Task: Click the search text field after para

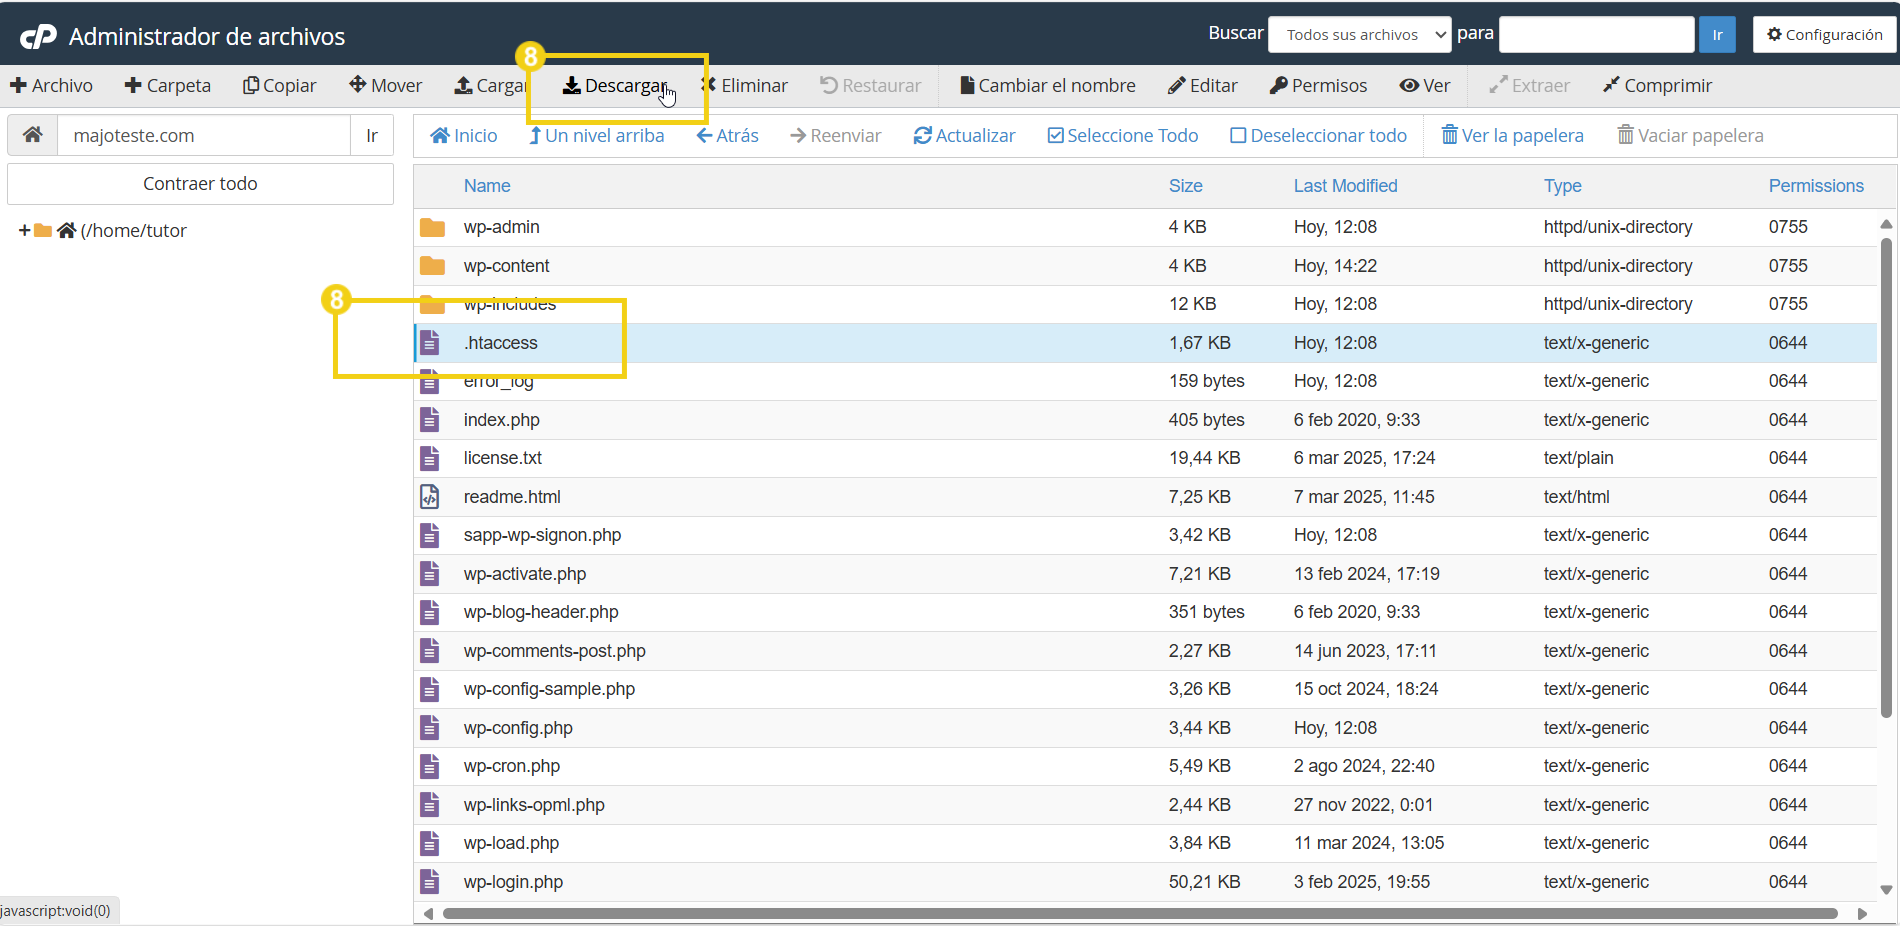Action: pos(1597,35)
